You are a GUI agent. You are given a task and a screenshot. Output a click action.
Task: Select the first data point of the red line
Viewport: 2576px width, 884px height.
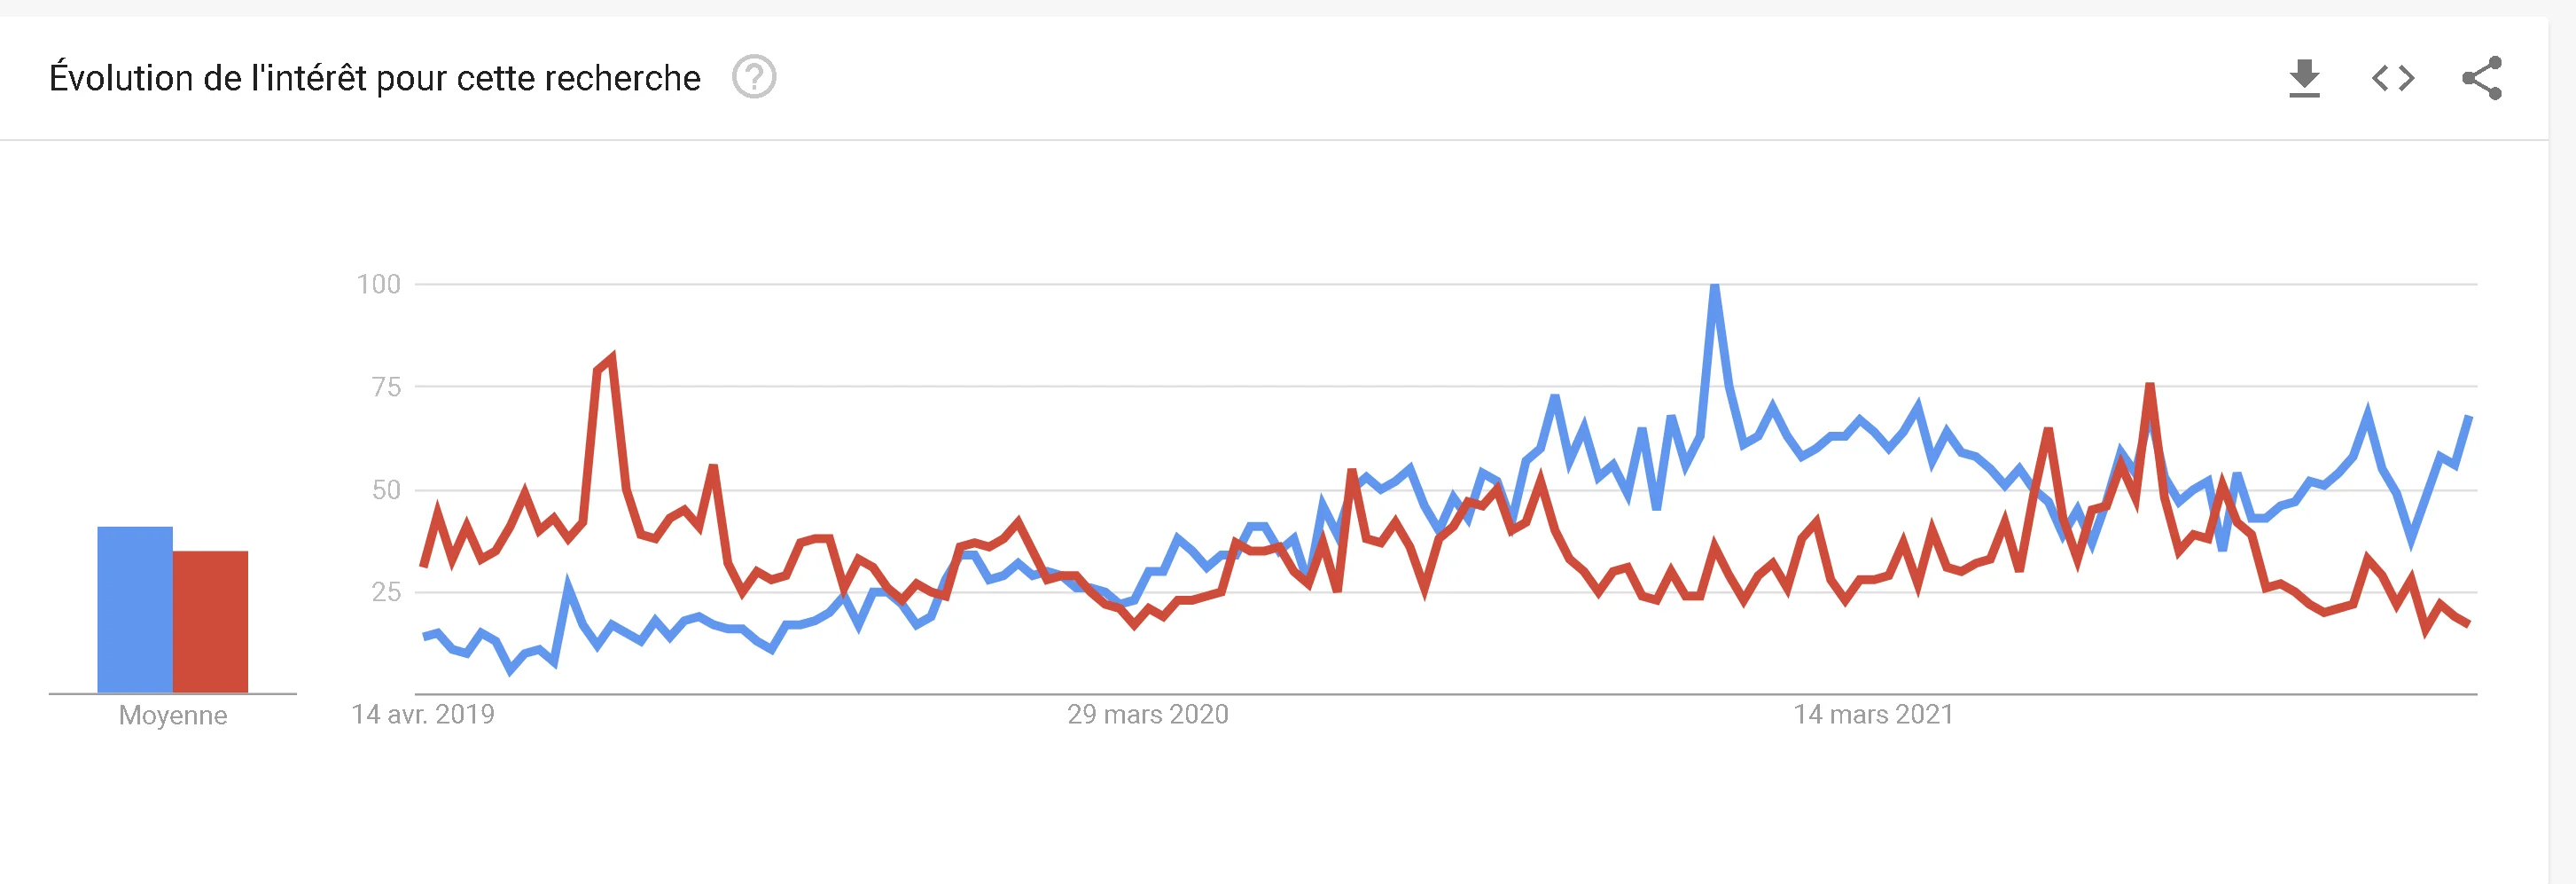pyautogui.click(x=423, y=566)
